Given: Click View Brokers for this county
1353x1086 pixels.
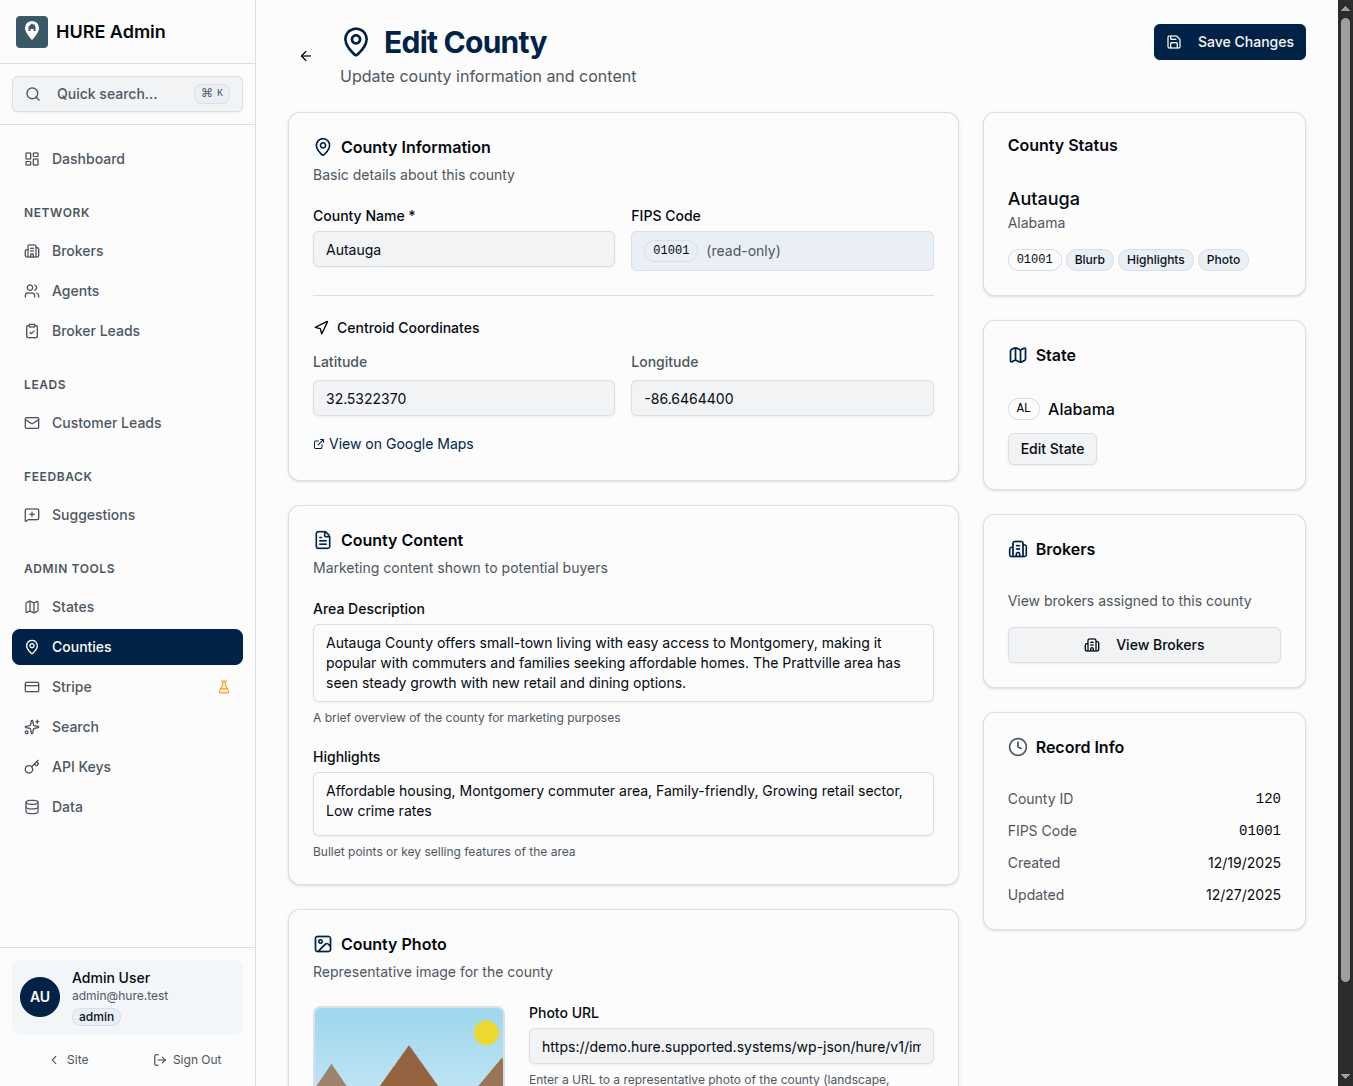Looking at the screenshot, I should (1143, 645).
